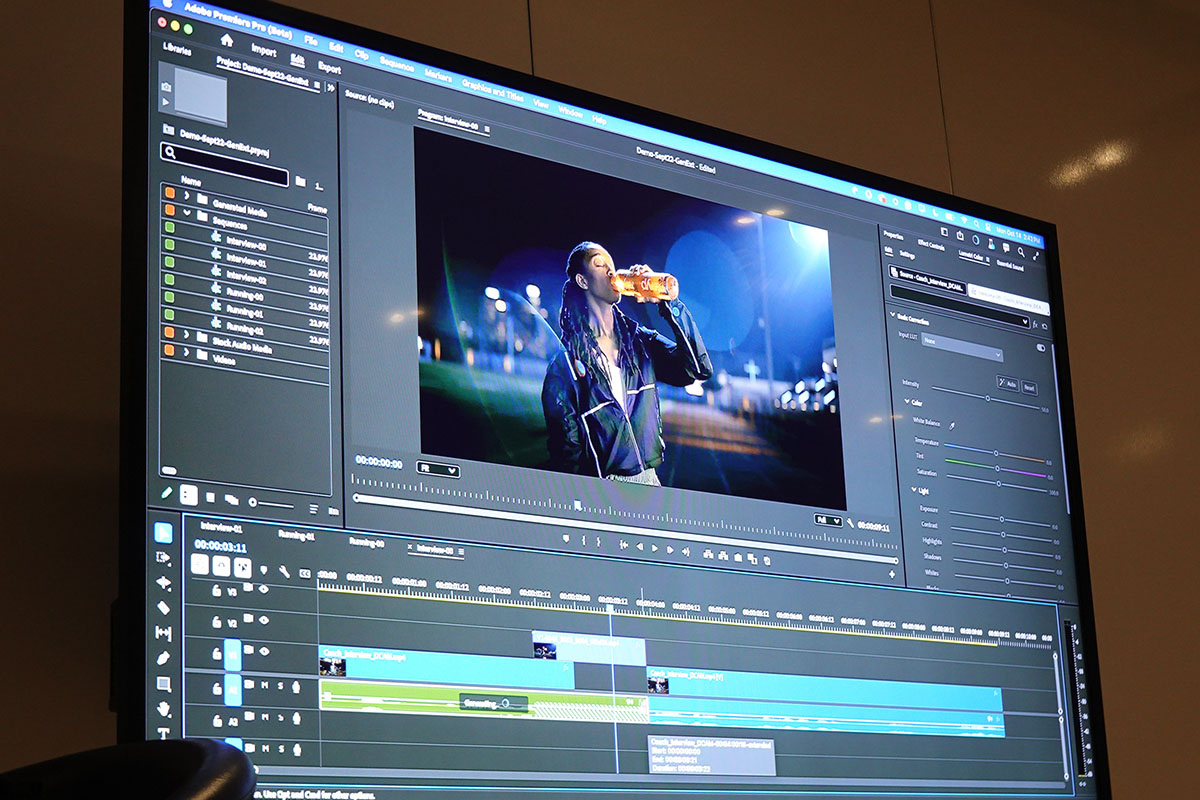Open Program Monitor settings wrench
The image size is (1200, 800).
pos(850,523)
